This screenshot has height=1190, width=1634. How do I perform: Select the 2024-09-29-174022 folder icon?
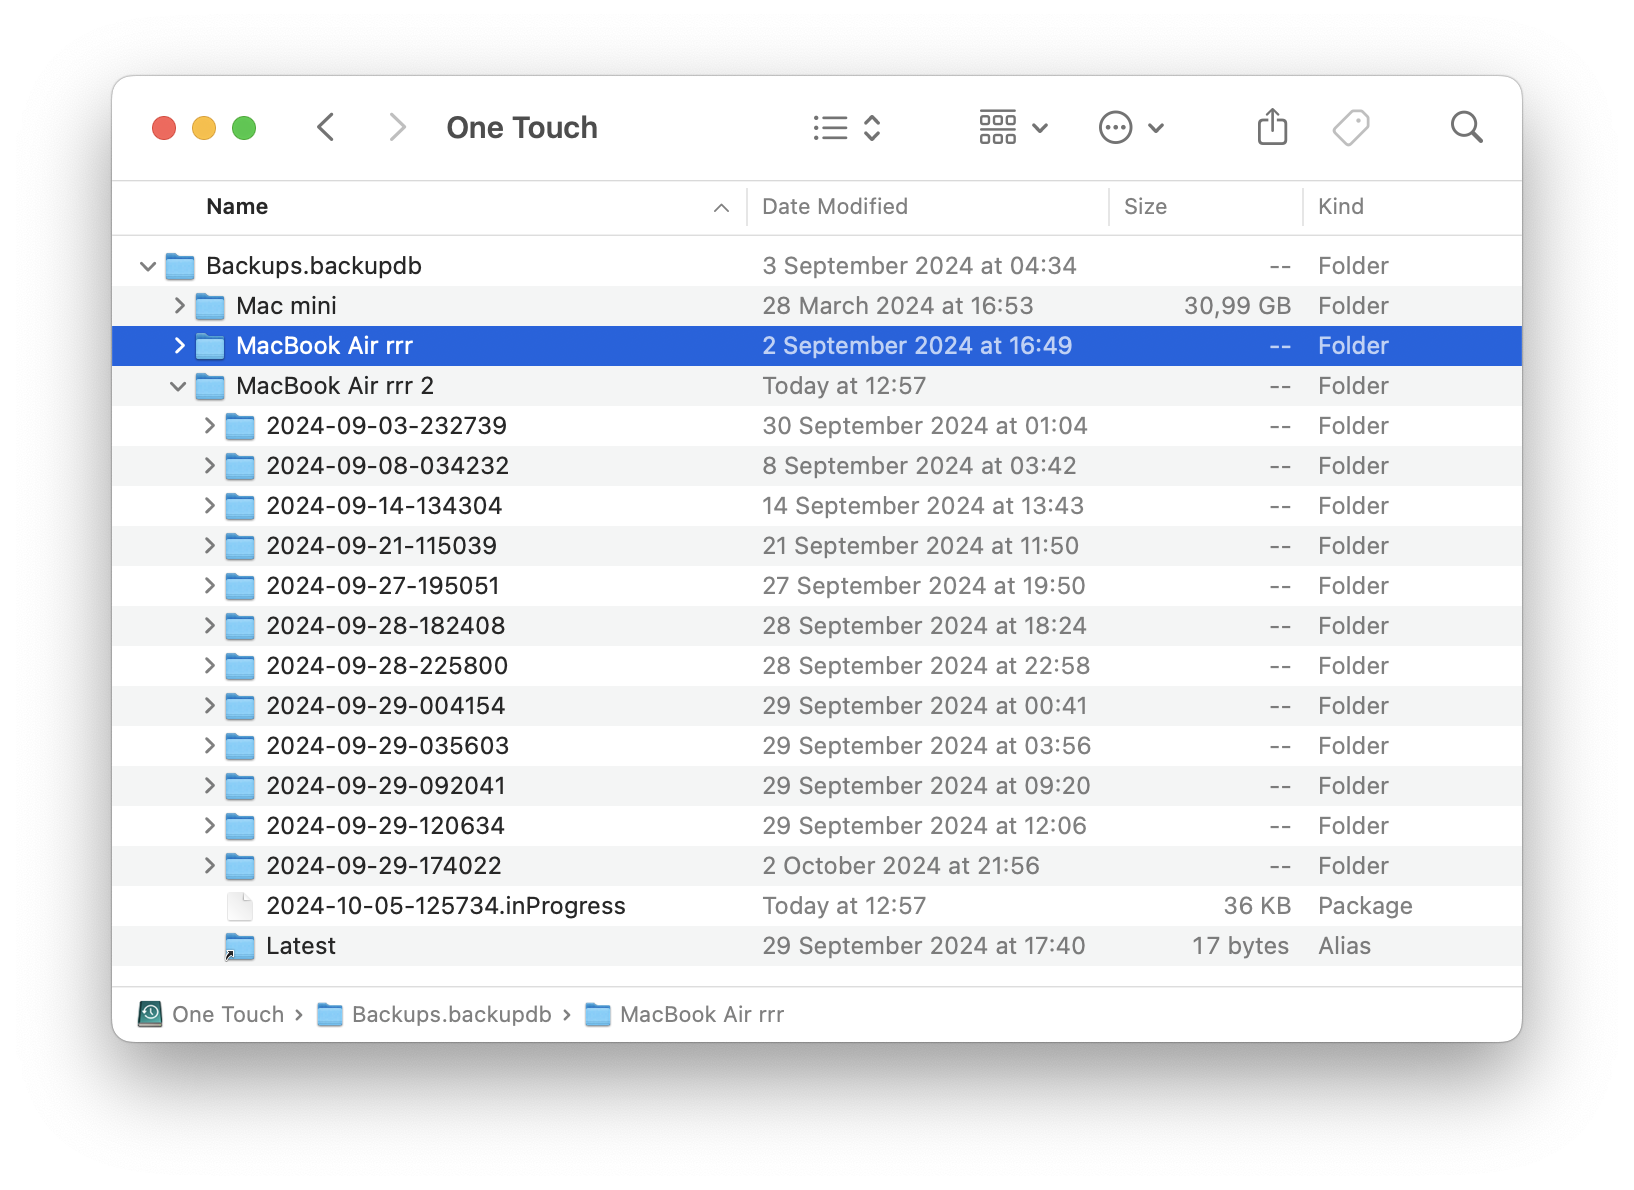pyautogui.click(x=240, y=866)
